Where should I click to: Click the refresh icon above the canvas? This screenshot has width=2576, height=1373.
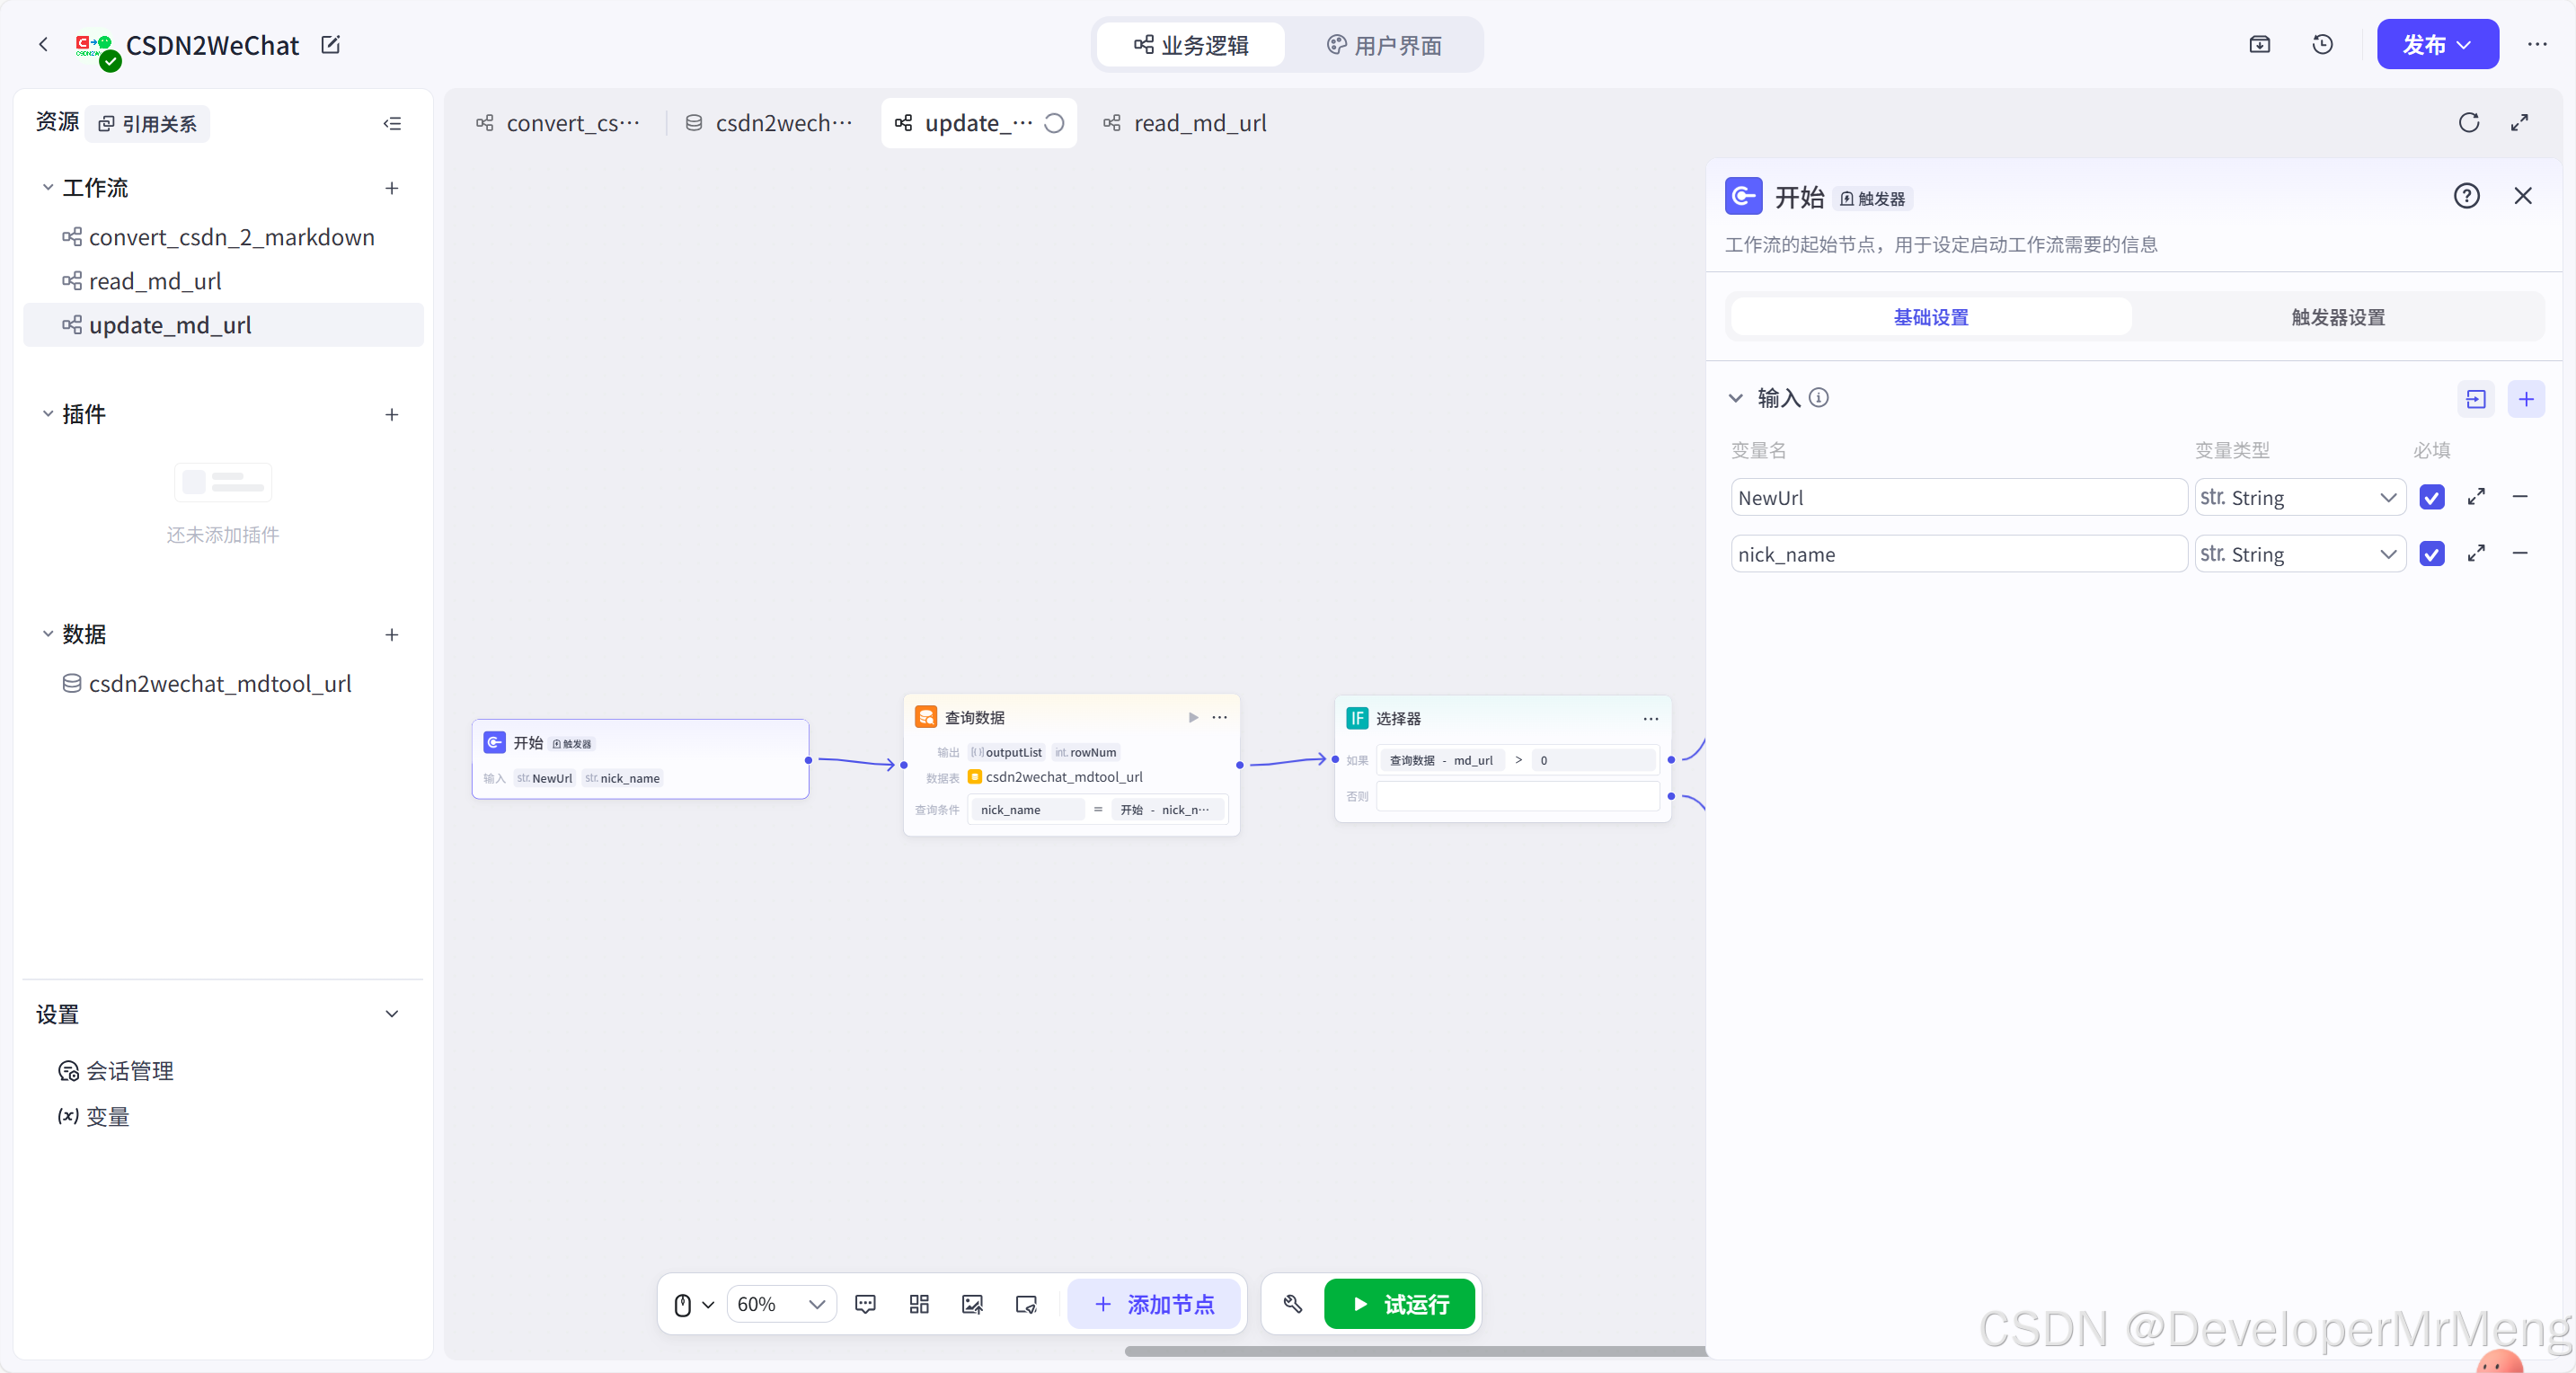(2468, 122)
